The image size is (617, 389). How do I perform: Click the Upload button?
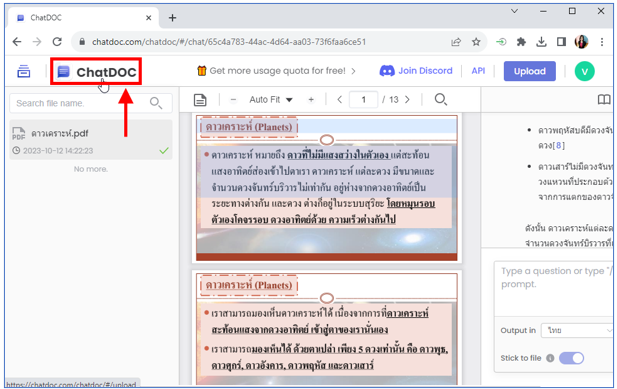click(530, 71)
